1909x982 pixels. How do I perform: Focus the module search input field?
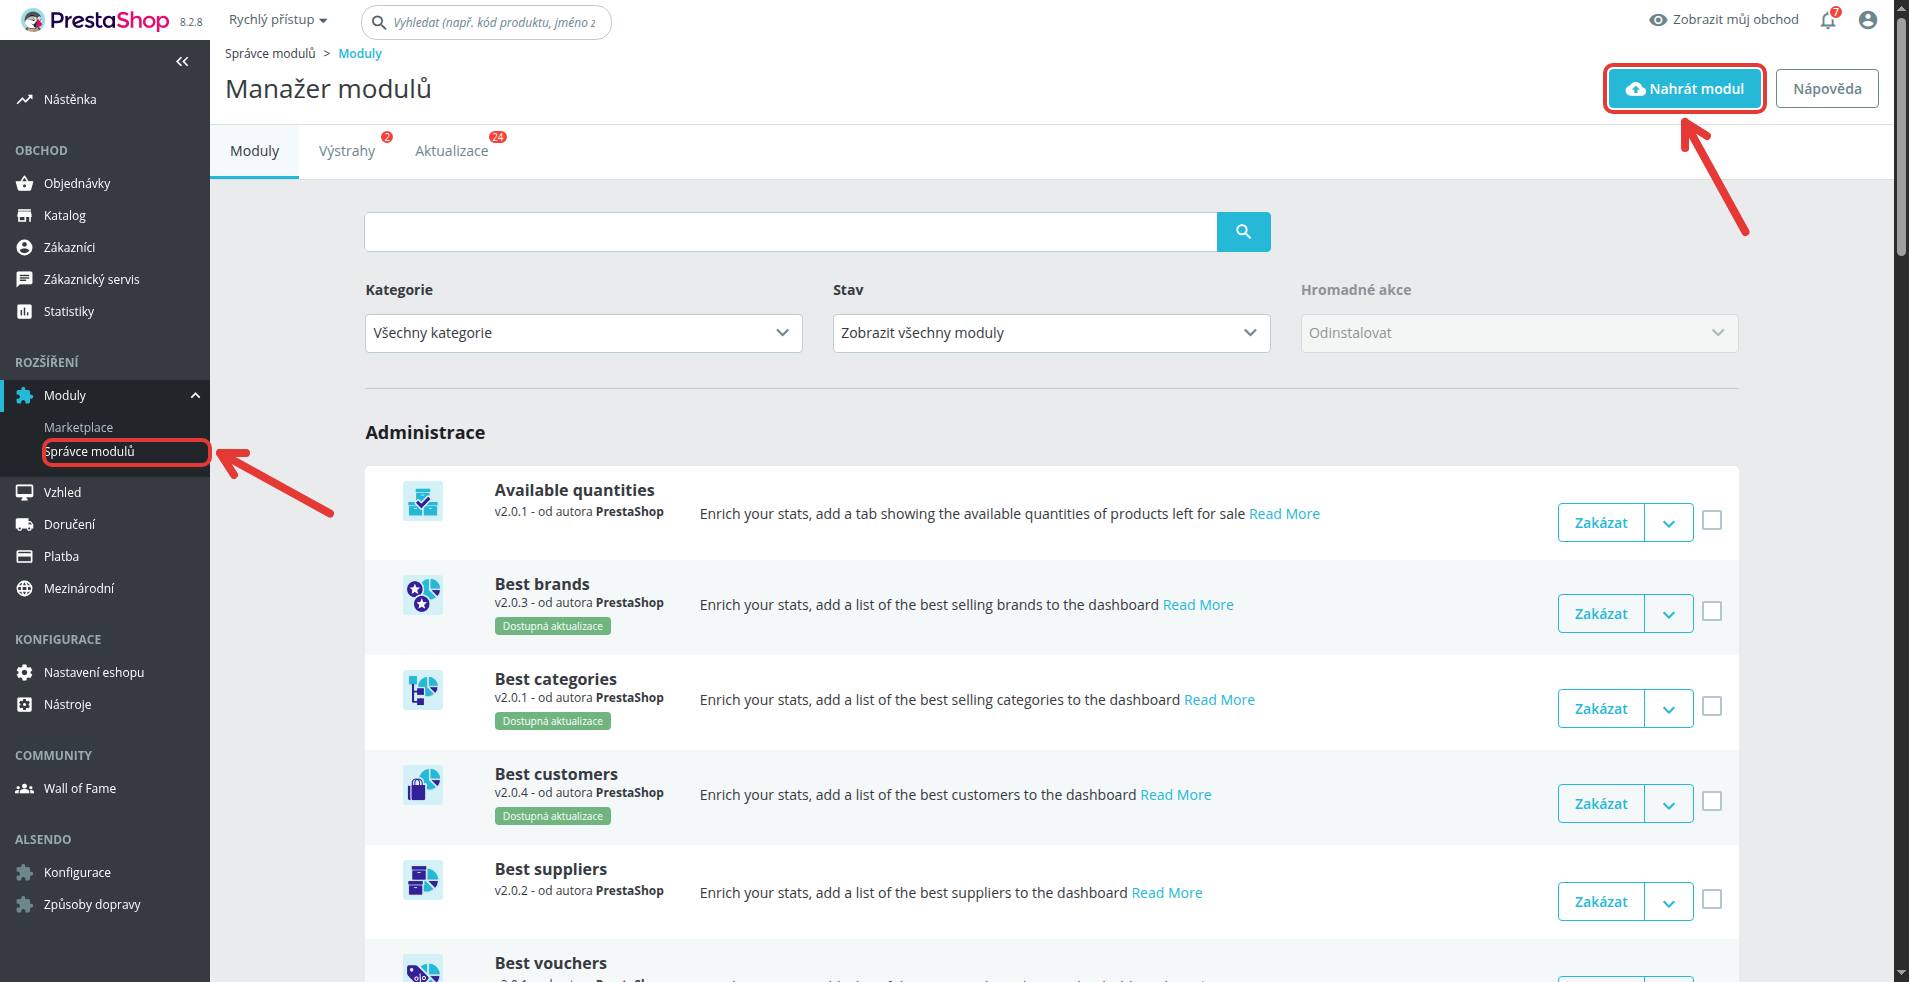(791, 232)
